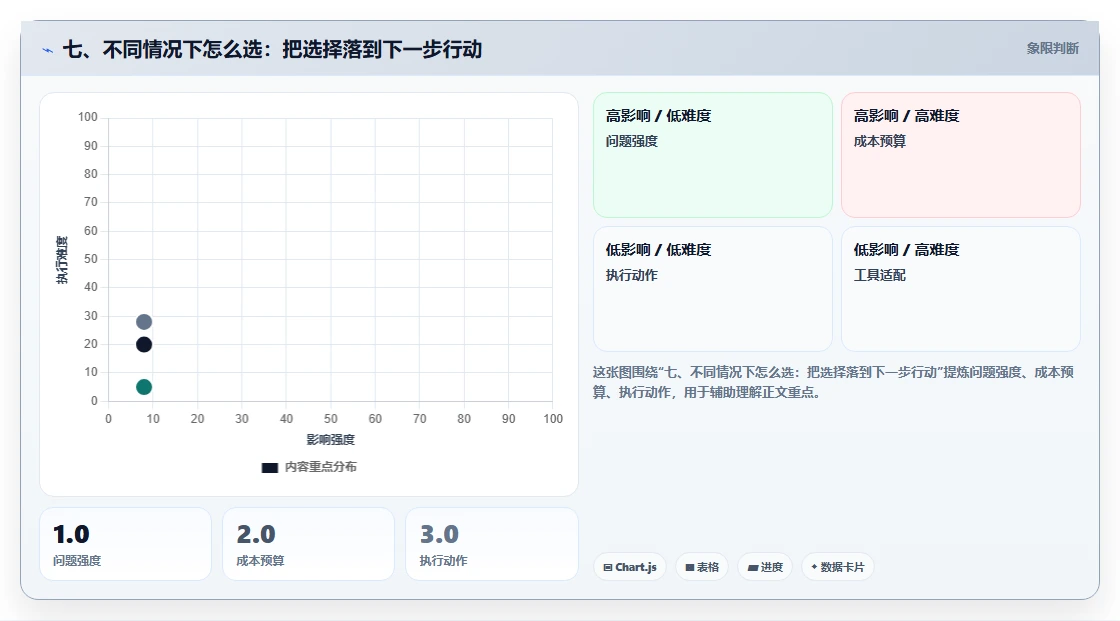
Task: Click 问题强度 text in green quadrant card
Action: 631,141
